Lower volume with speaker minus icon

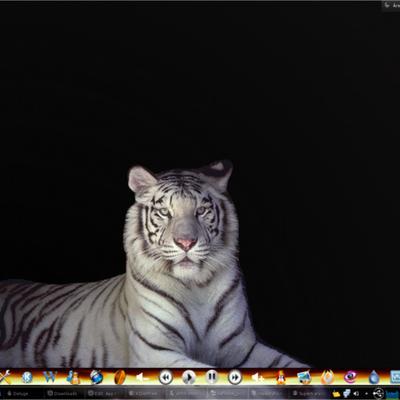(x=142, y=377)
